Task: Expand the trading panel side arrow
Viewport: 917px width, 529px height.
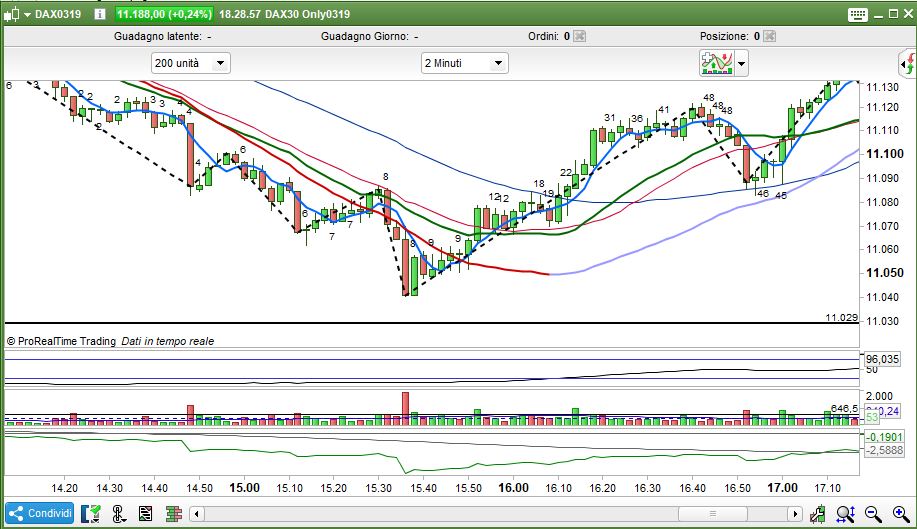Action: pyautogui.click(x=908, y=63)
